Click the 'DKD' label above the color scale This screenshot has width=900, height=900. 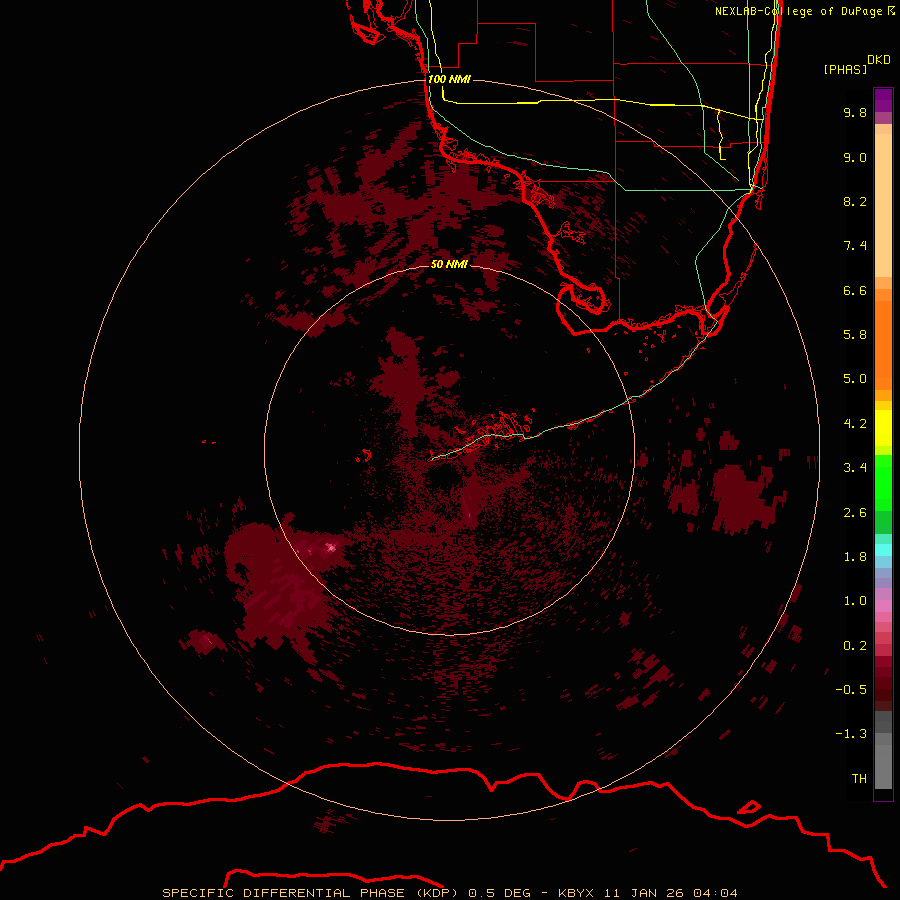pyautogui.click(x=879, y=60)
